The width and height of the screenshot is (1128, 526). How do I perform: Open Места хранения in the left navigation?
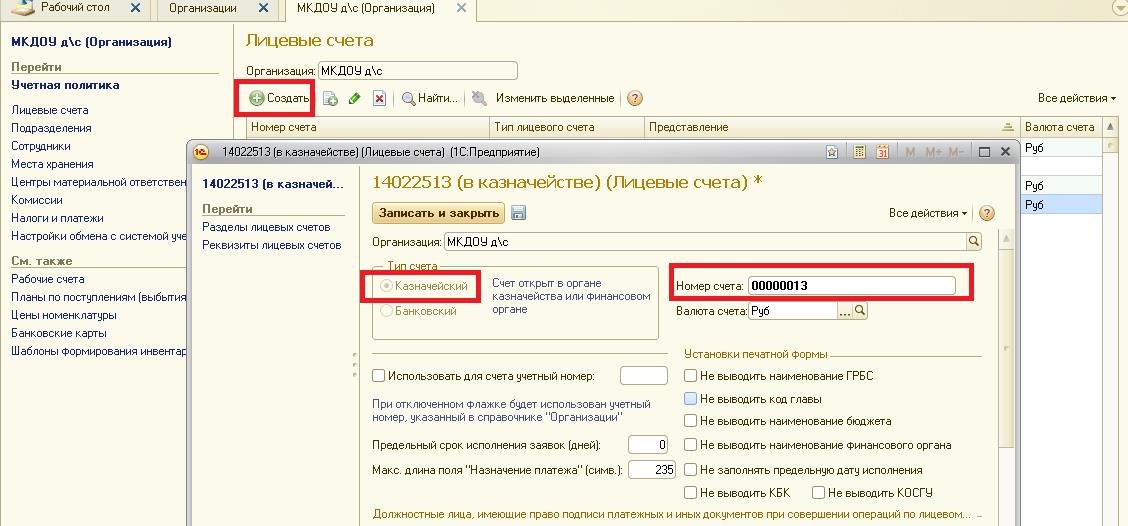pos(52,164)
